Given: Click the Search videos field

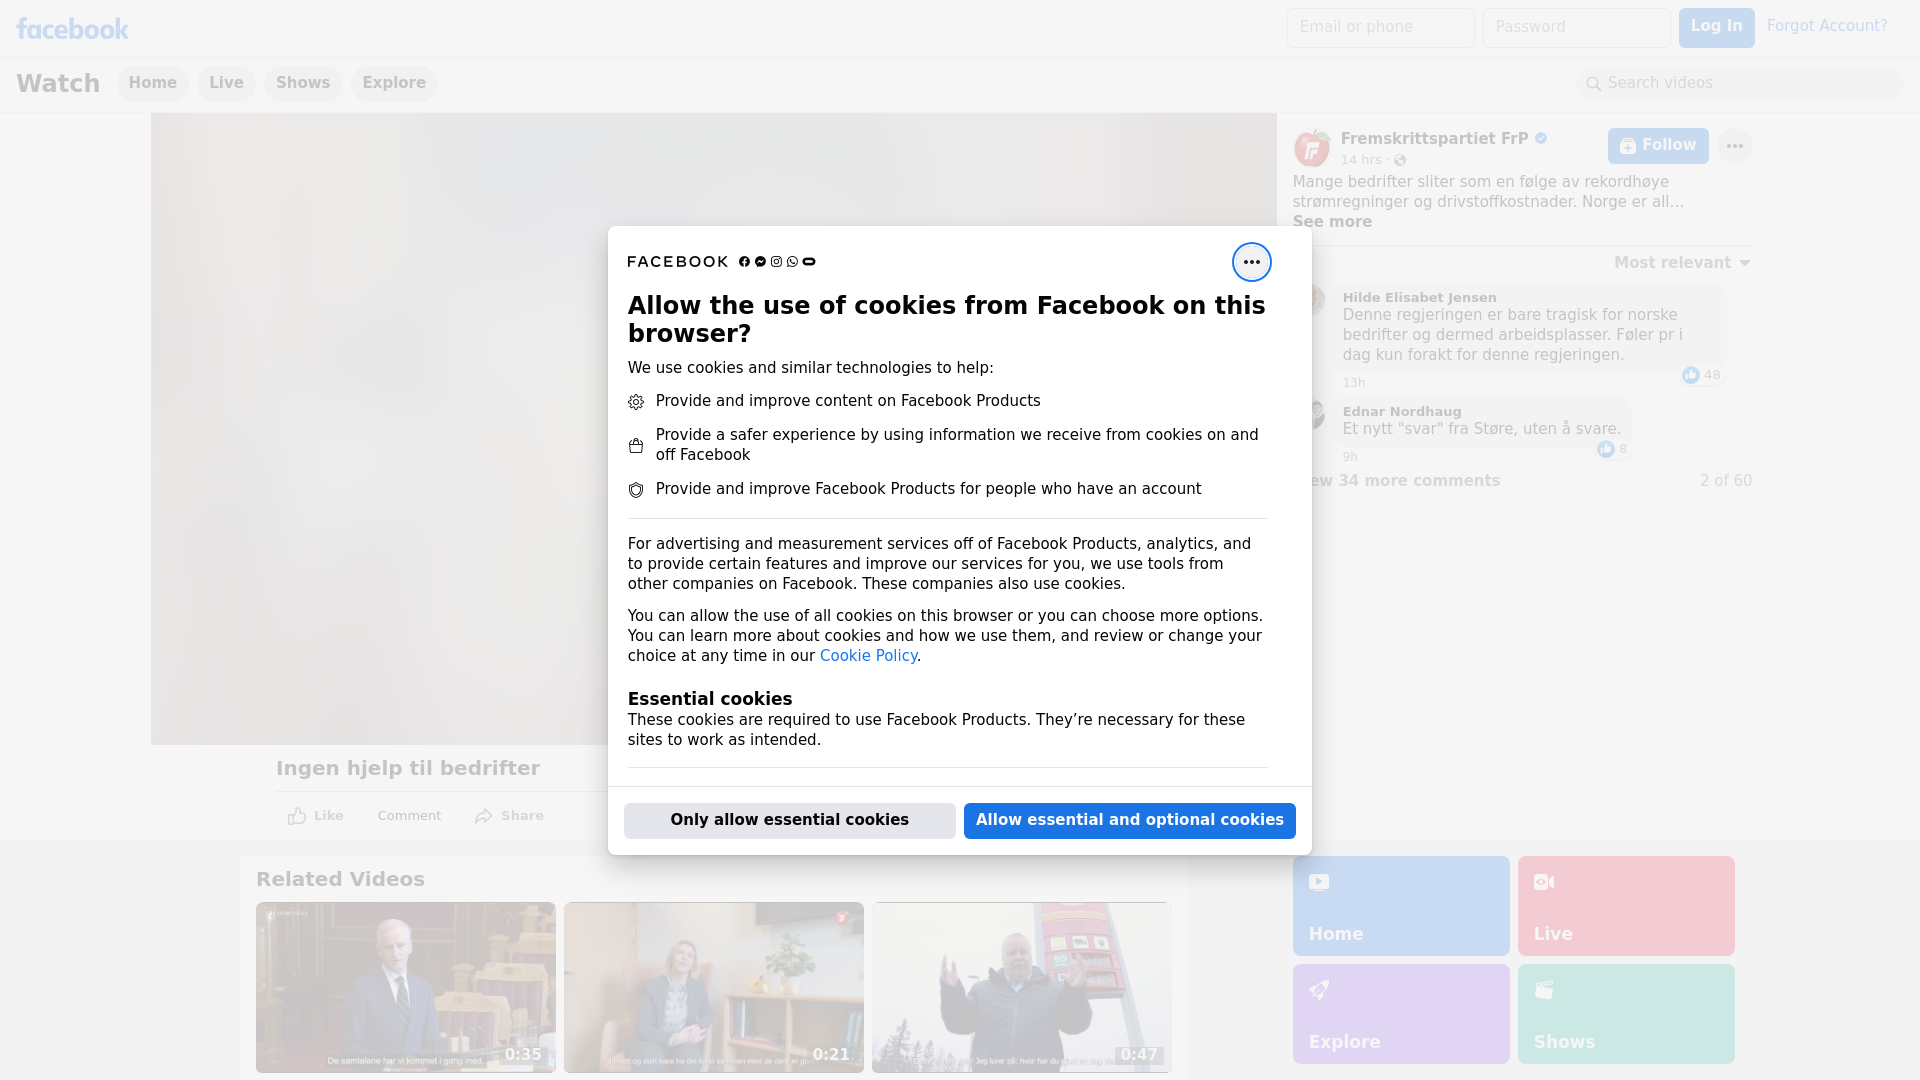Looking at the screenshot, I should click(1739, 84).
